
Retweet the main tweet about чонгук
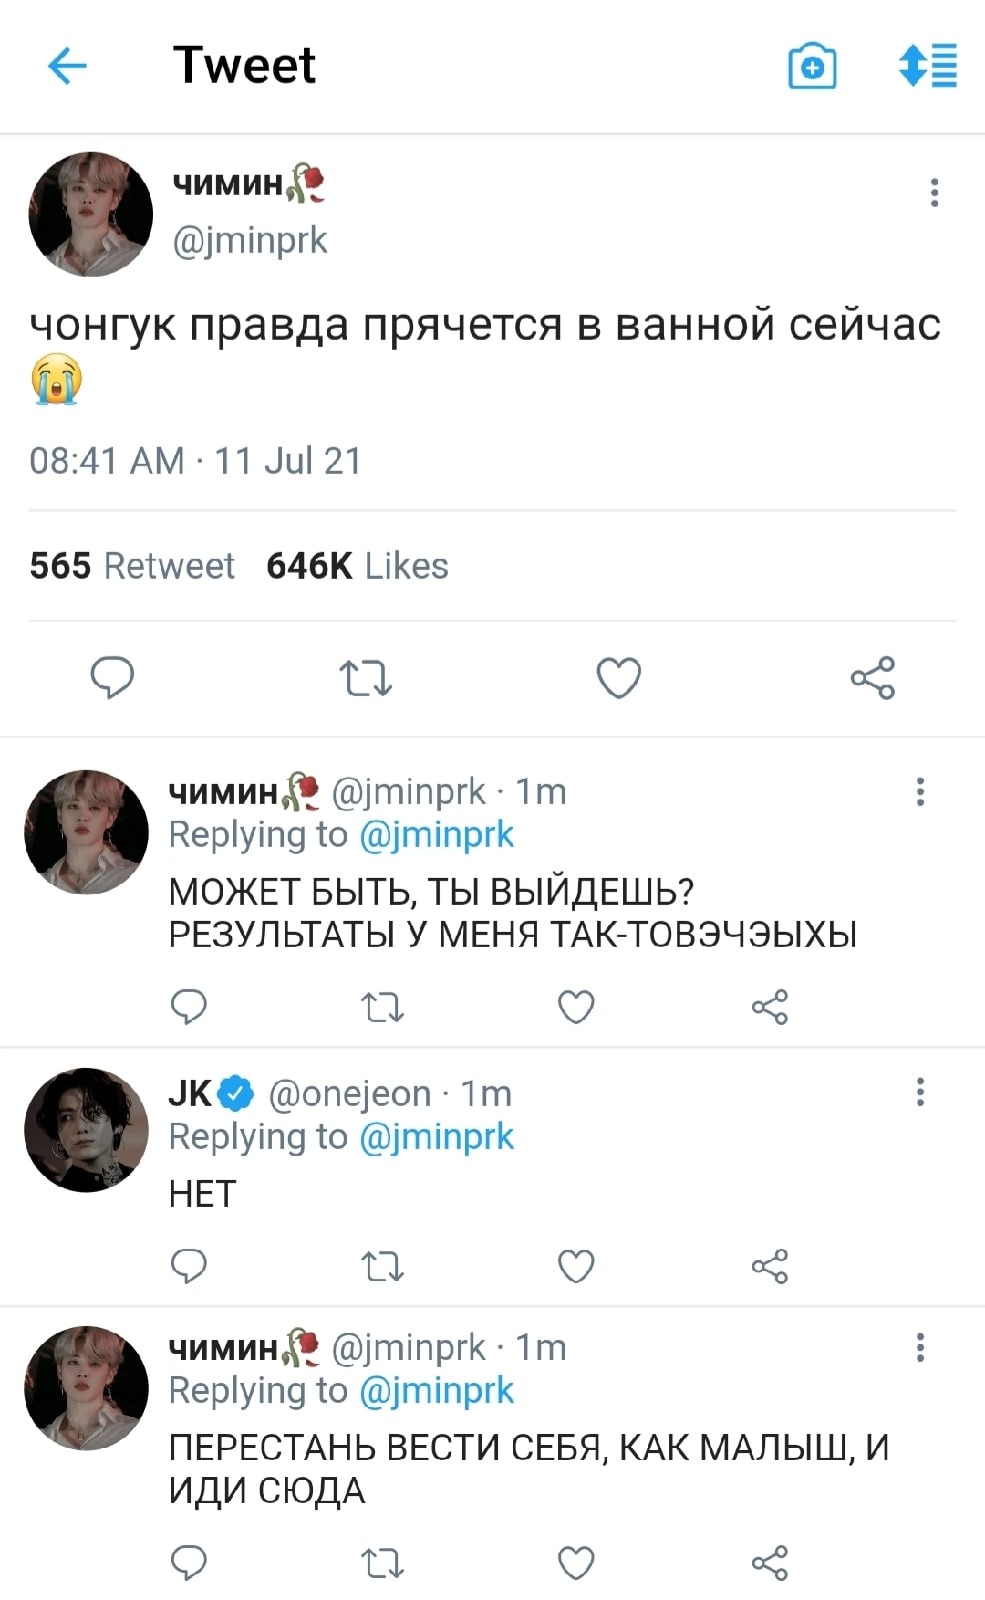(366, 678)
